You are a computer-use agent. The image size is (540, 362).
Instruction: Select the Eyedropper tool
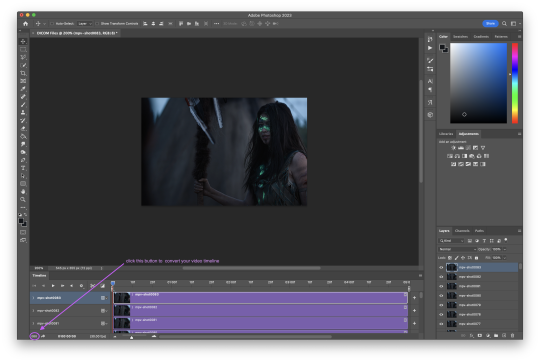23,89
